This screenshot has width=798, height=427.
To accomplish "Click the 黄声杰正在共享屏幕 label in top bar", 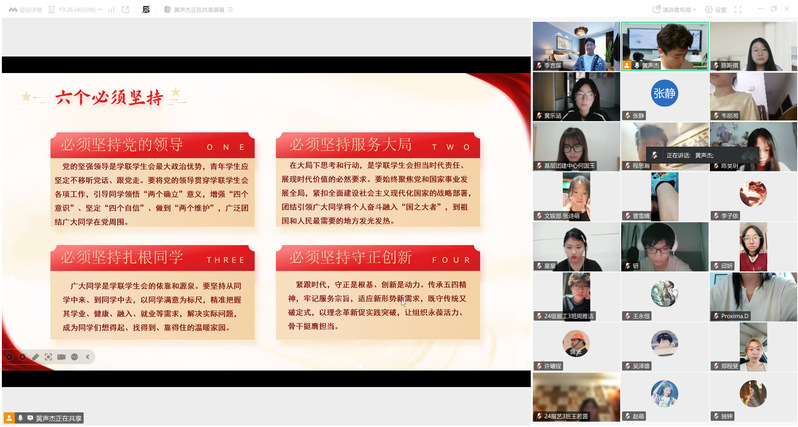I will click(x=185, y=9).
